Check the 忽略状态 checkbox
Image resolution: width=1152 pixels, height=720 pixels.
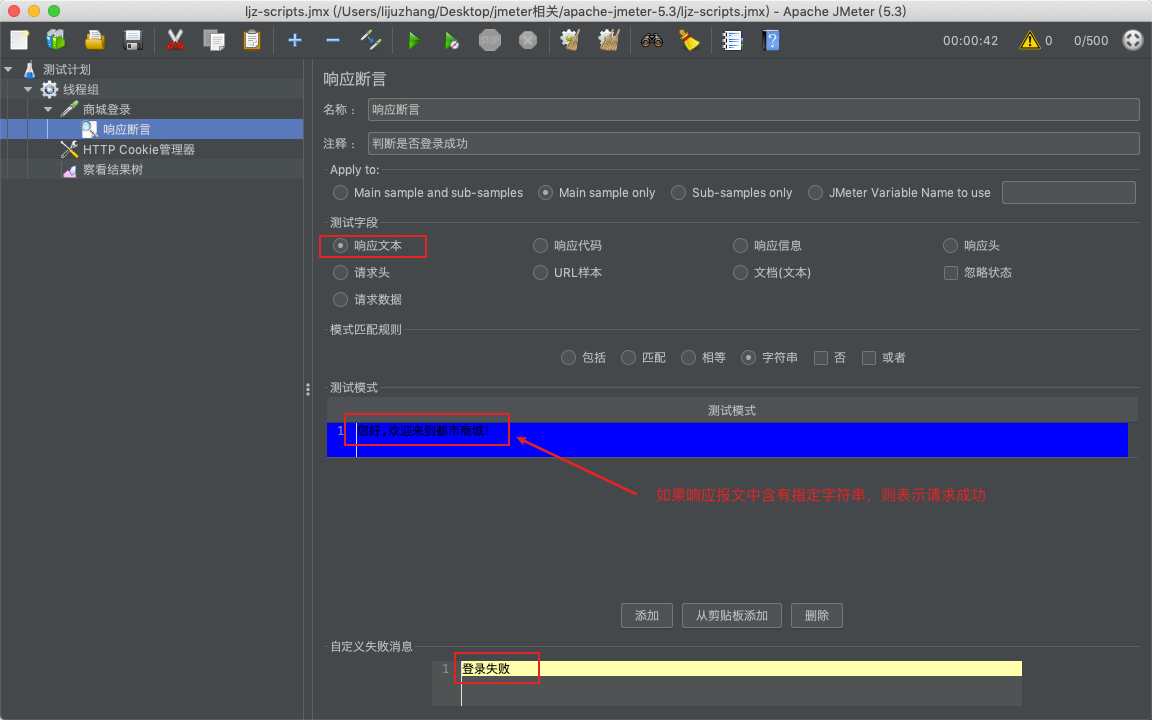(x=951, y=273)
